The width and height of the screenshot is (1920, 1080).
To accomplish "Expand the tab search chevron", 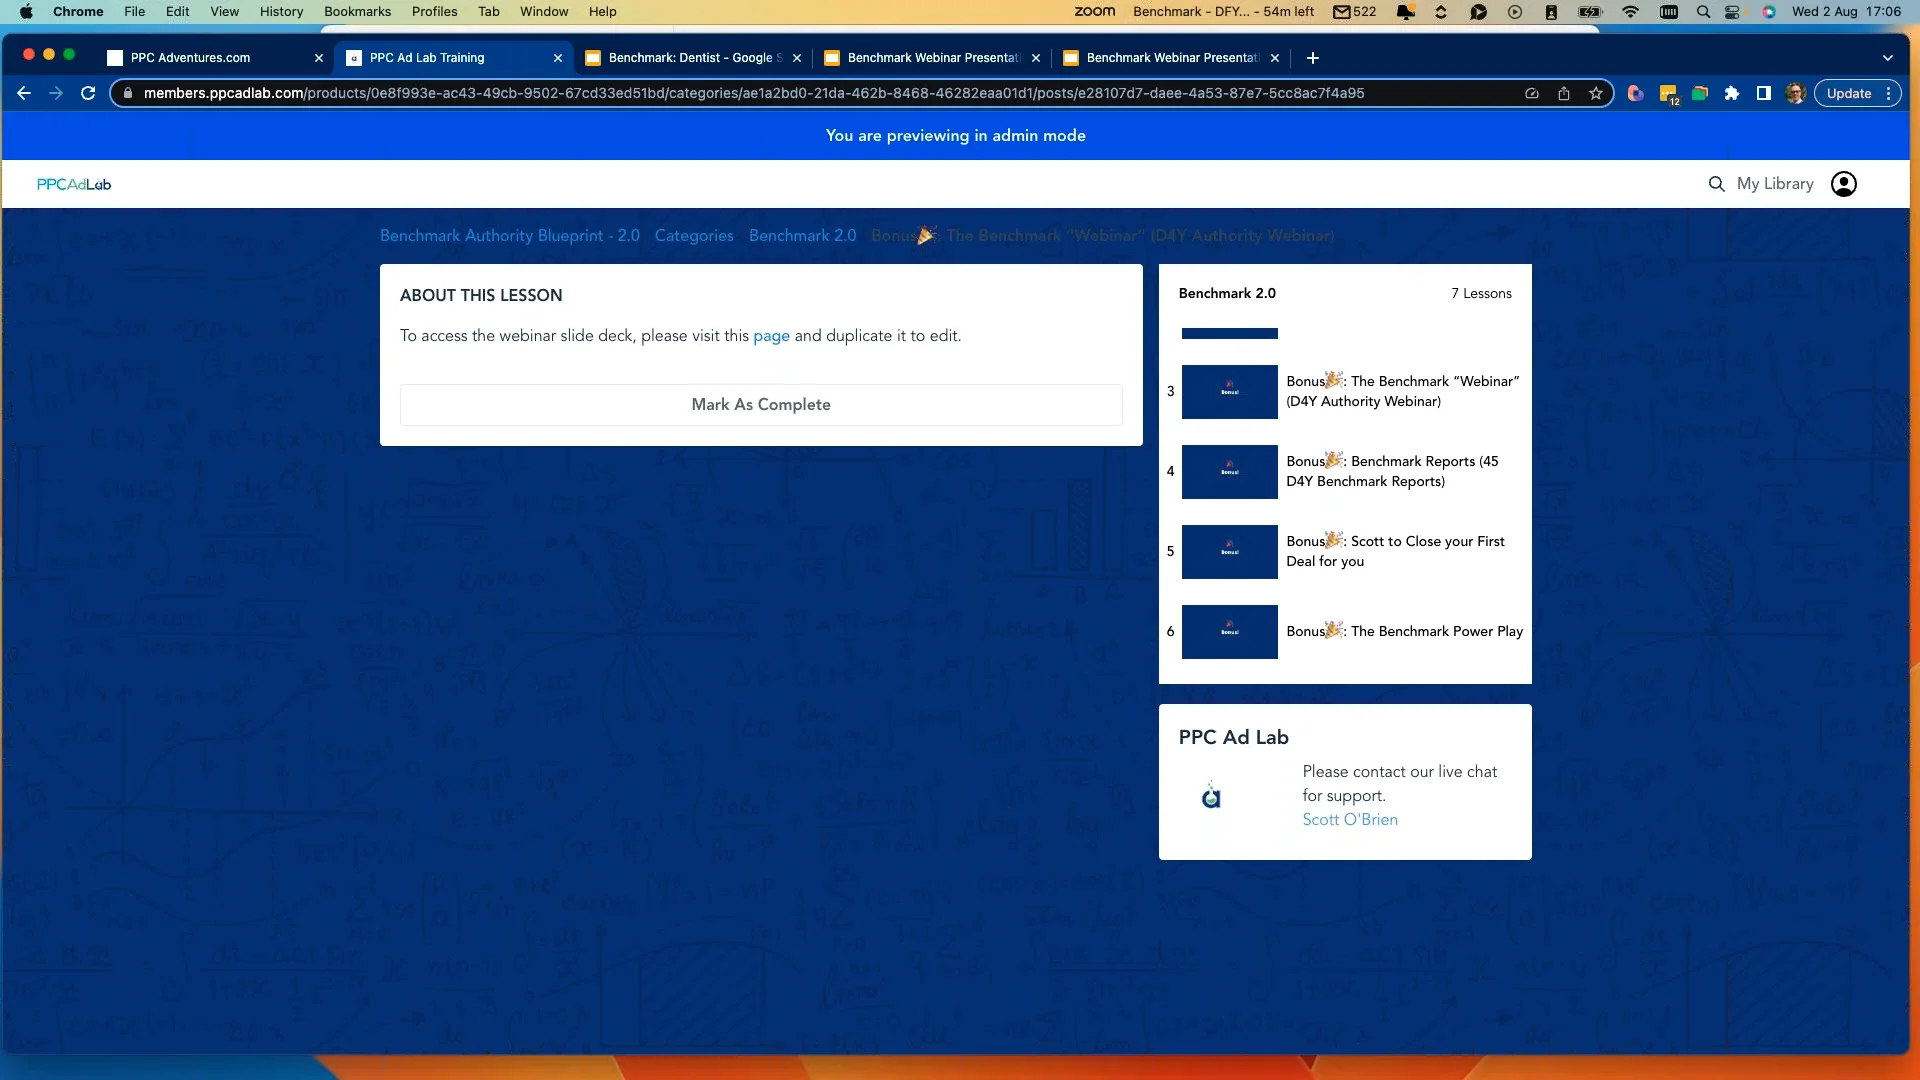I will tap(1888, 58).
